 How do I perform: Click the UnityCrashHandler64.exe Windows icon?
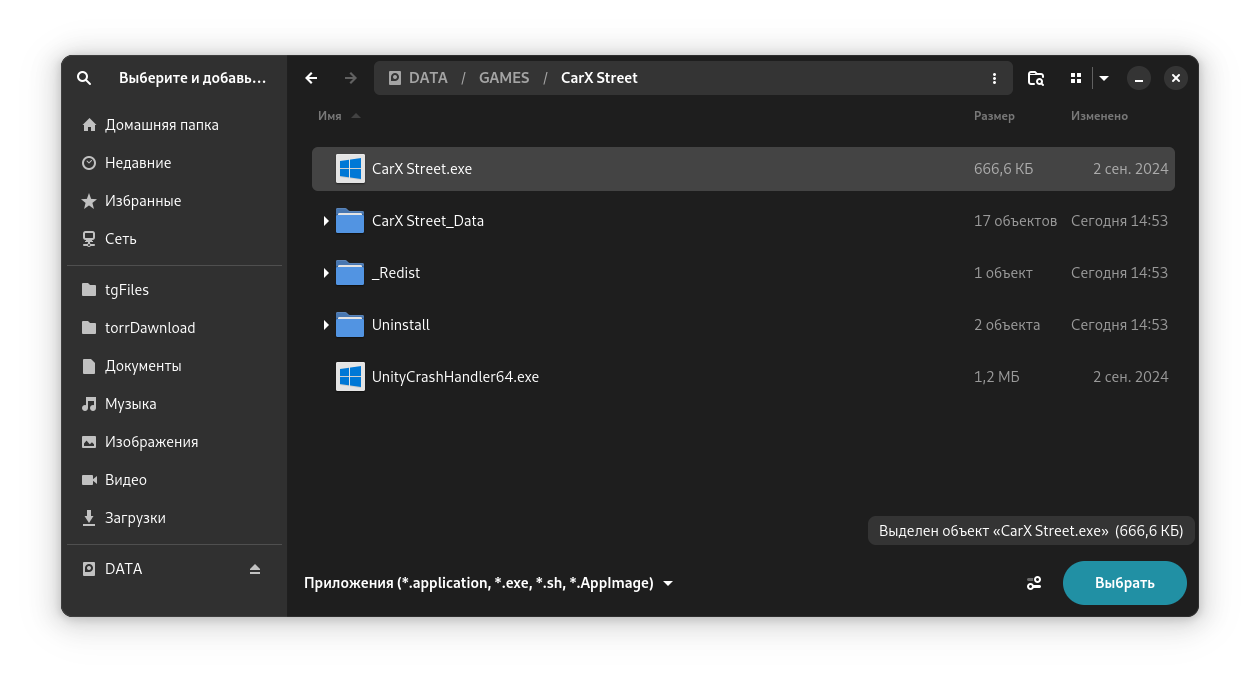350,377
